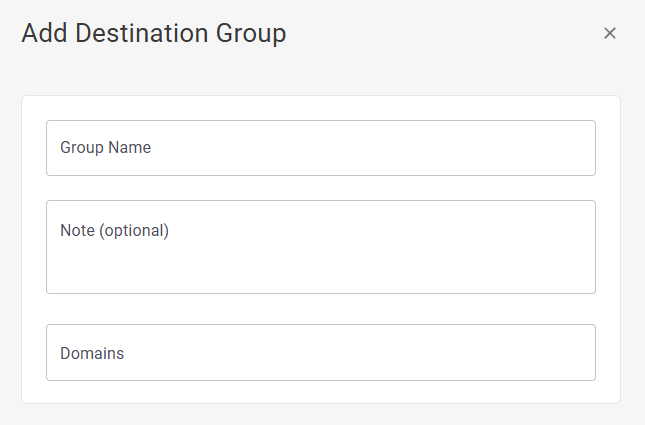Exit the destination group form via X
The width and height of the screenshot is (645, 425).
coord(610,33)
